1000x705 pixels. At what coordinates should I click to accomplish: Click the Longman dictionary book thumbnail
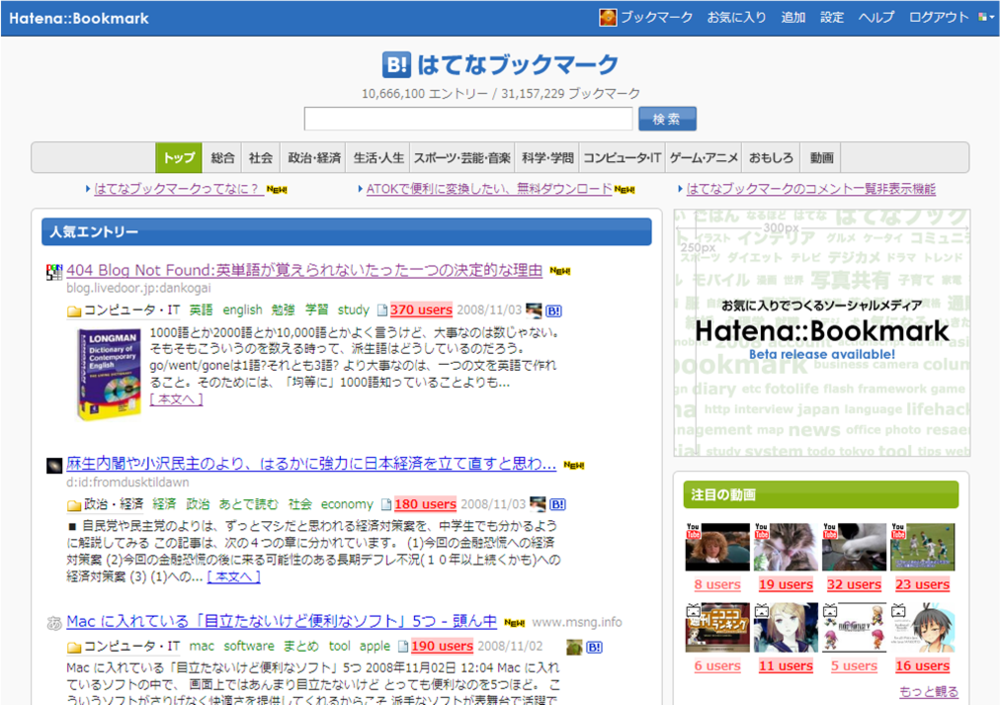tap(108, 373)
